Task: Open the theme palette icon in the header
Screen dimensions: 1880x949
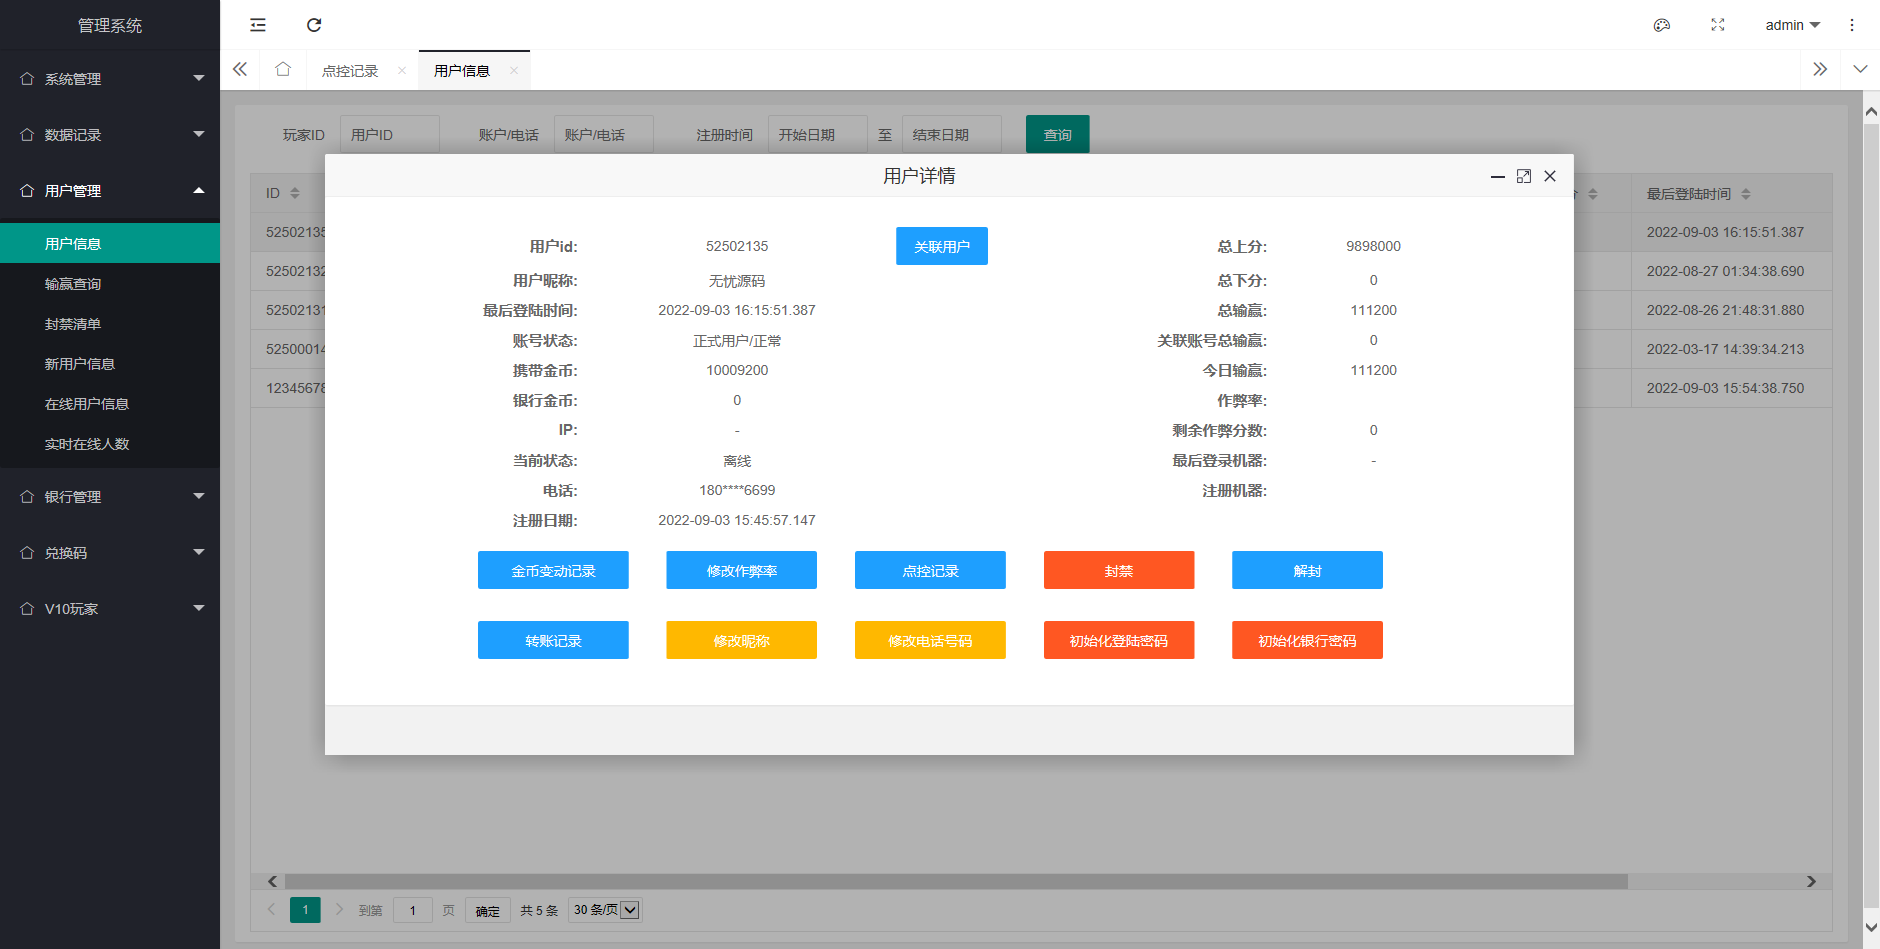Action: [x=1662, y=24]
